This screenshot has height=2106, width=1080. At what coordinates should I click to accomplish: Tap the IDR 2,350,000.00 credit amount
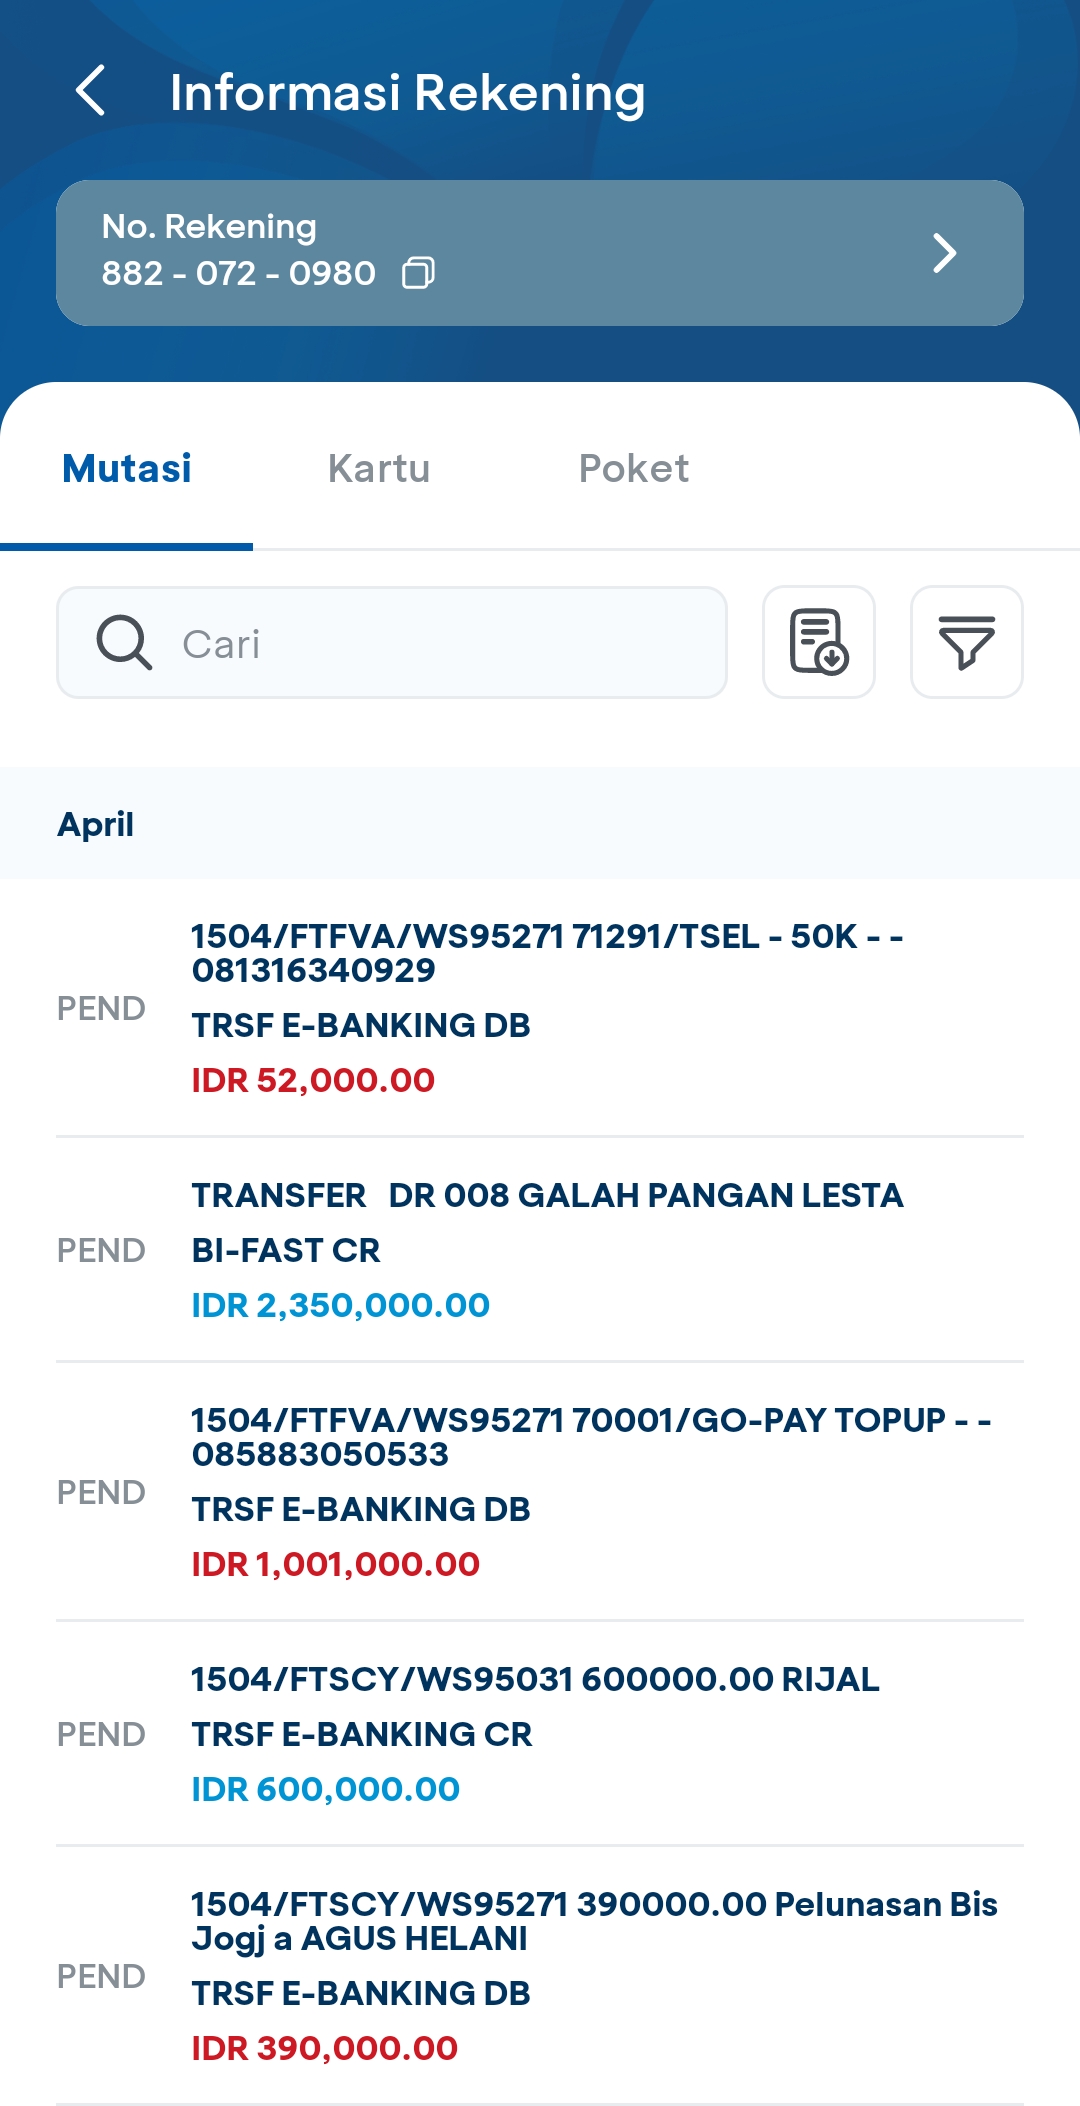tap(340, 1305)
